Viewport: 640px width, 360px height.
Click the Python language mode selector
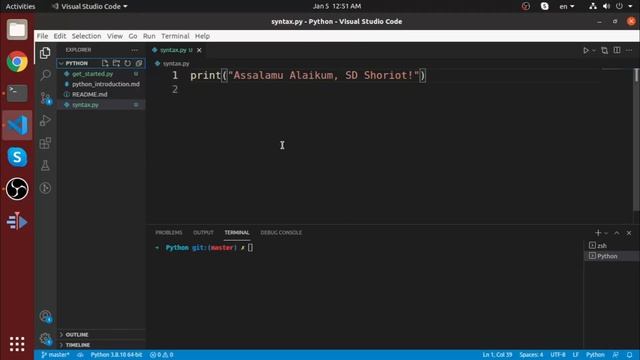point(595,355)
